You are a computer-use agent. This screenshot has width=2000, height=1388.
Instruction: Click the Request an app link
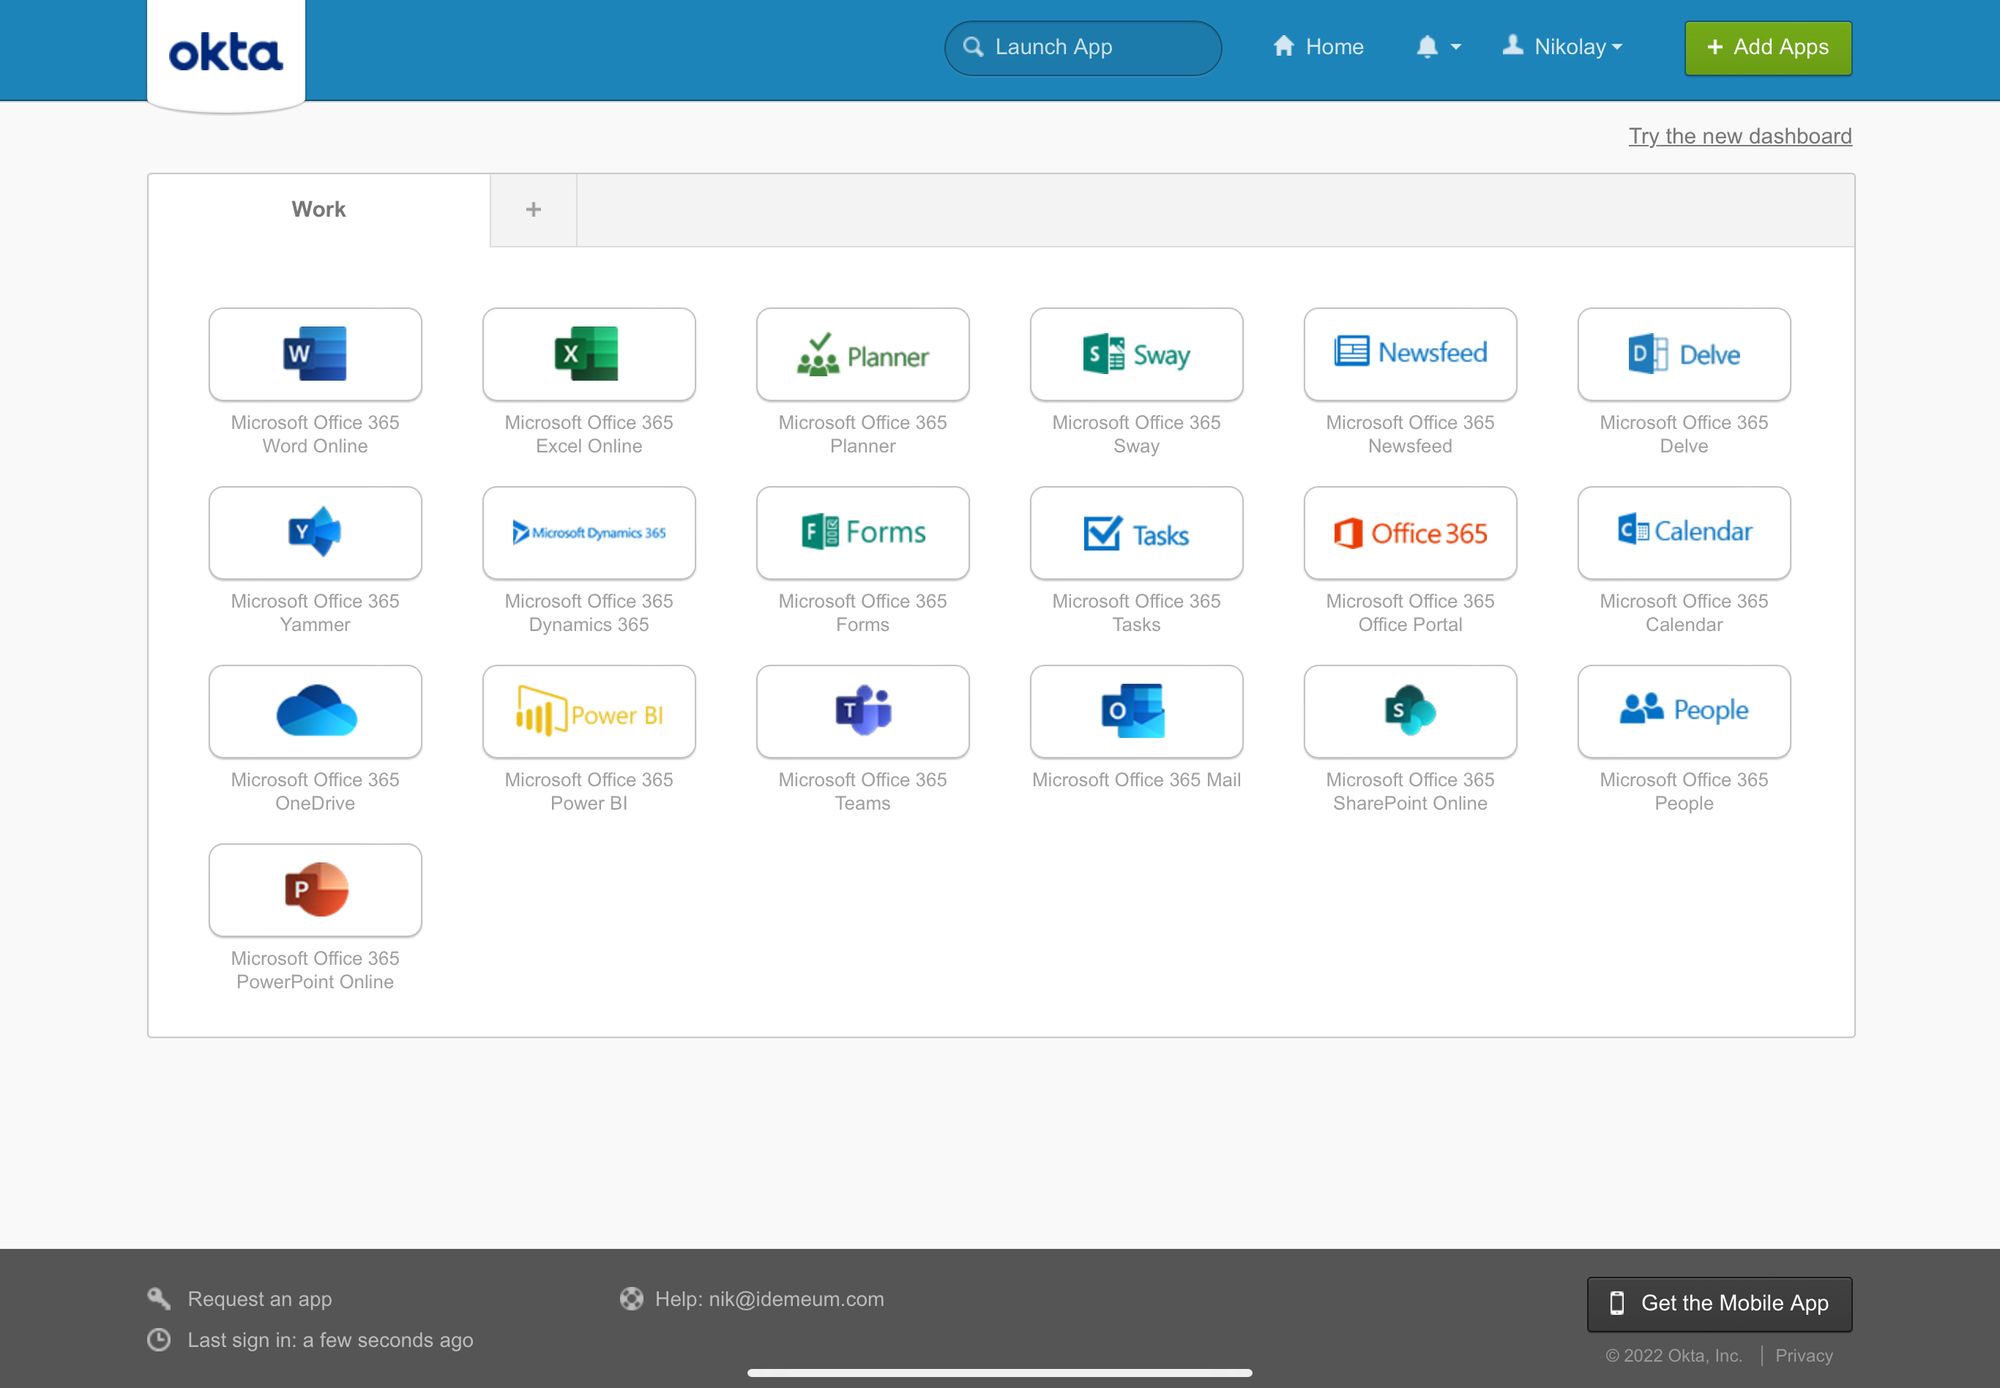[x=260, y=1299]
